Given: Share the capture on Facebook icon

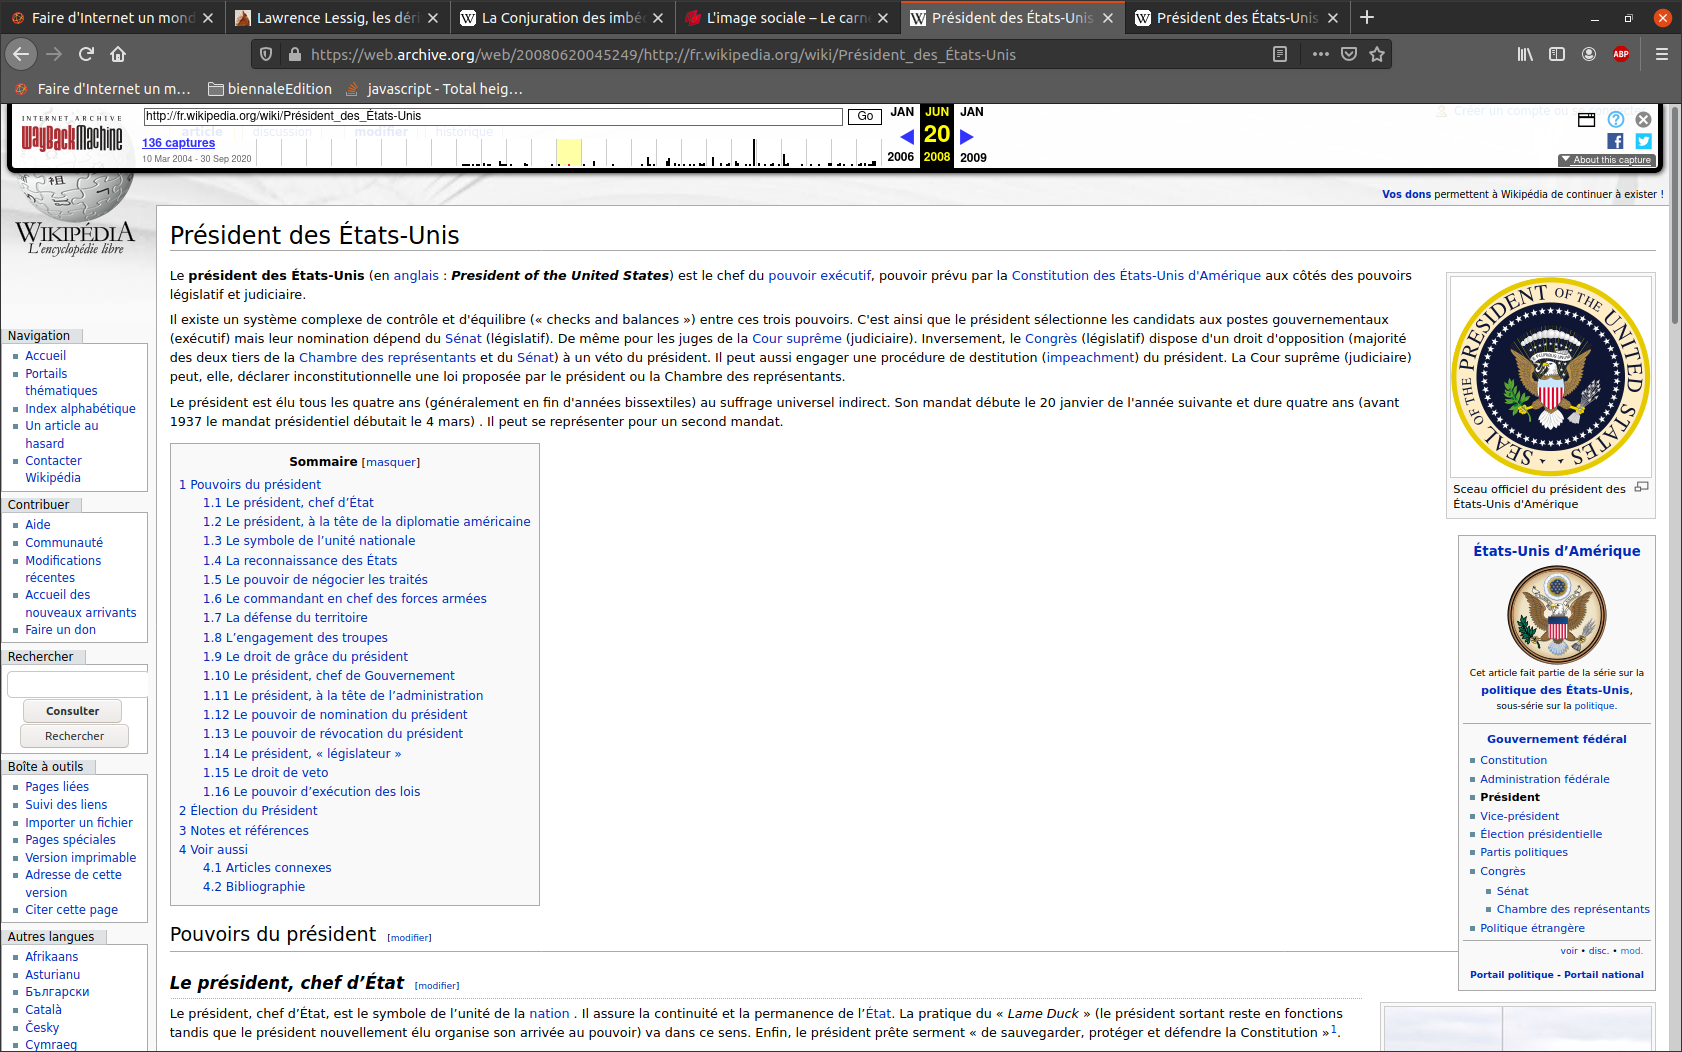Looking at the screenshot, I should tap(1615, 141).
